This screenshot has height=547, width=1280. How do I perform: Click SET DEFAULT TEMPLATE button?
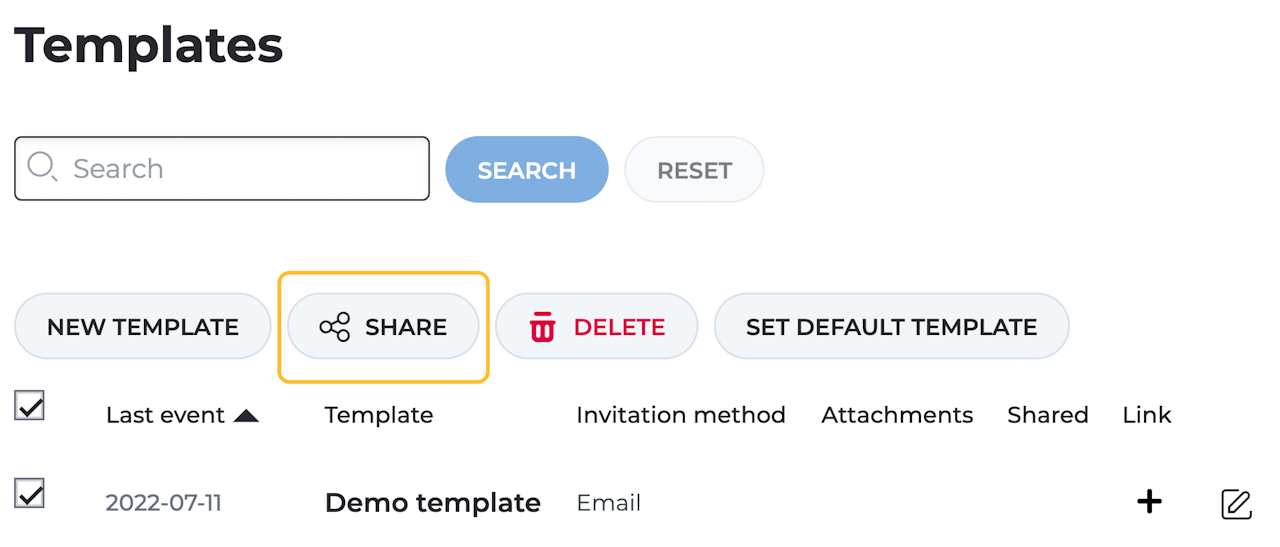(x=891, y=327)
